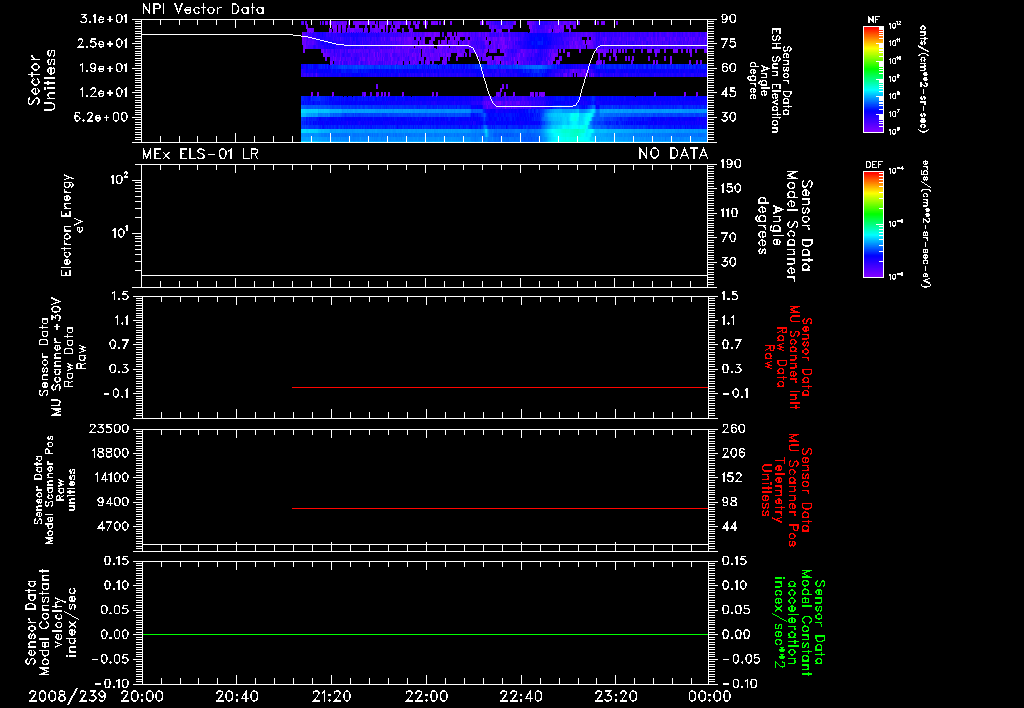The height and width of the screenshot is (708, 1024).
Task: Click the 21:20 time axis label
Action: click(331, 696)
